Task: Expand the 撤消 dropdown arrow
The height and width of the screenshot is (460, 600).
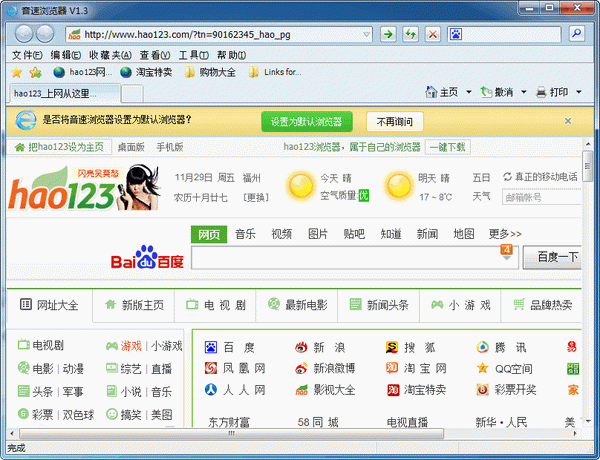Action: [524, 92]
